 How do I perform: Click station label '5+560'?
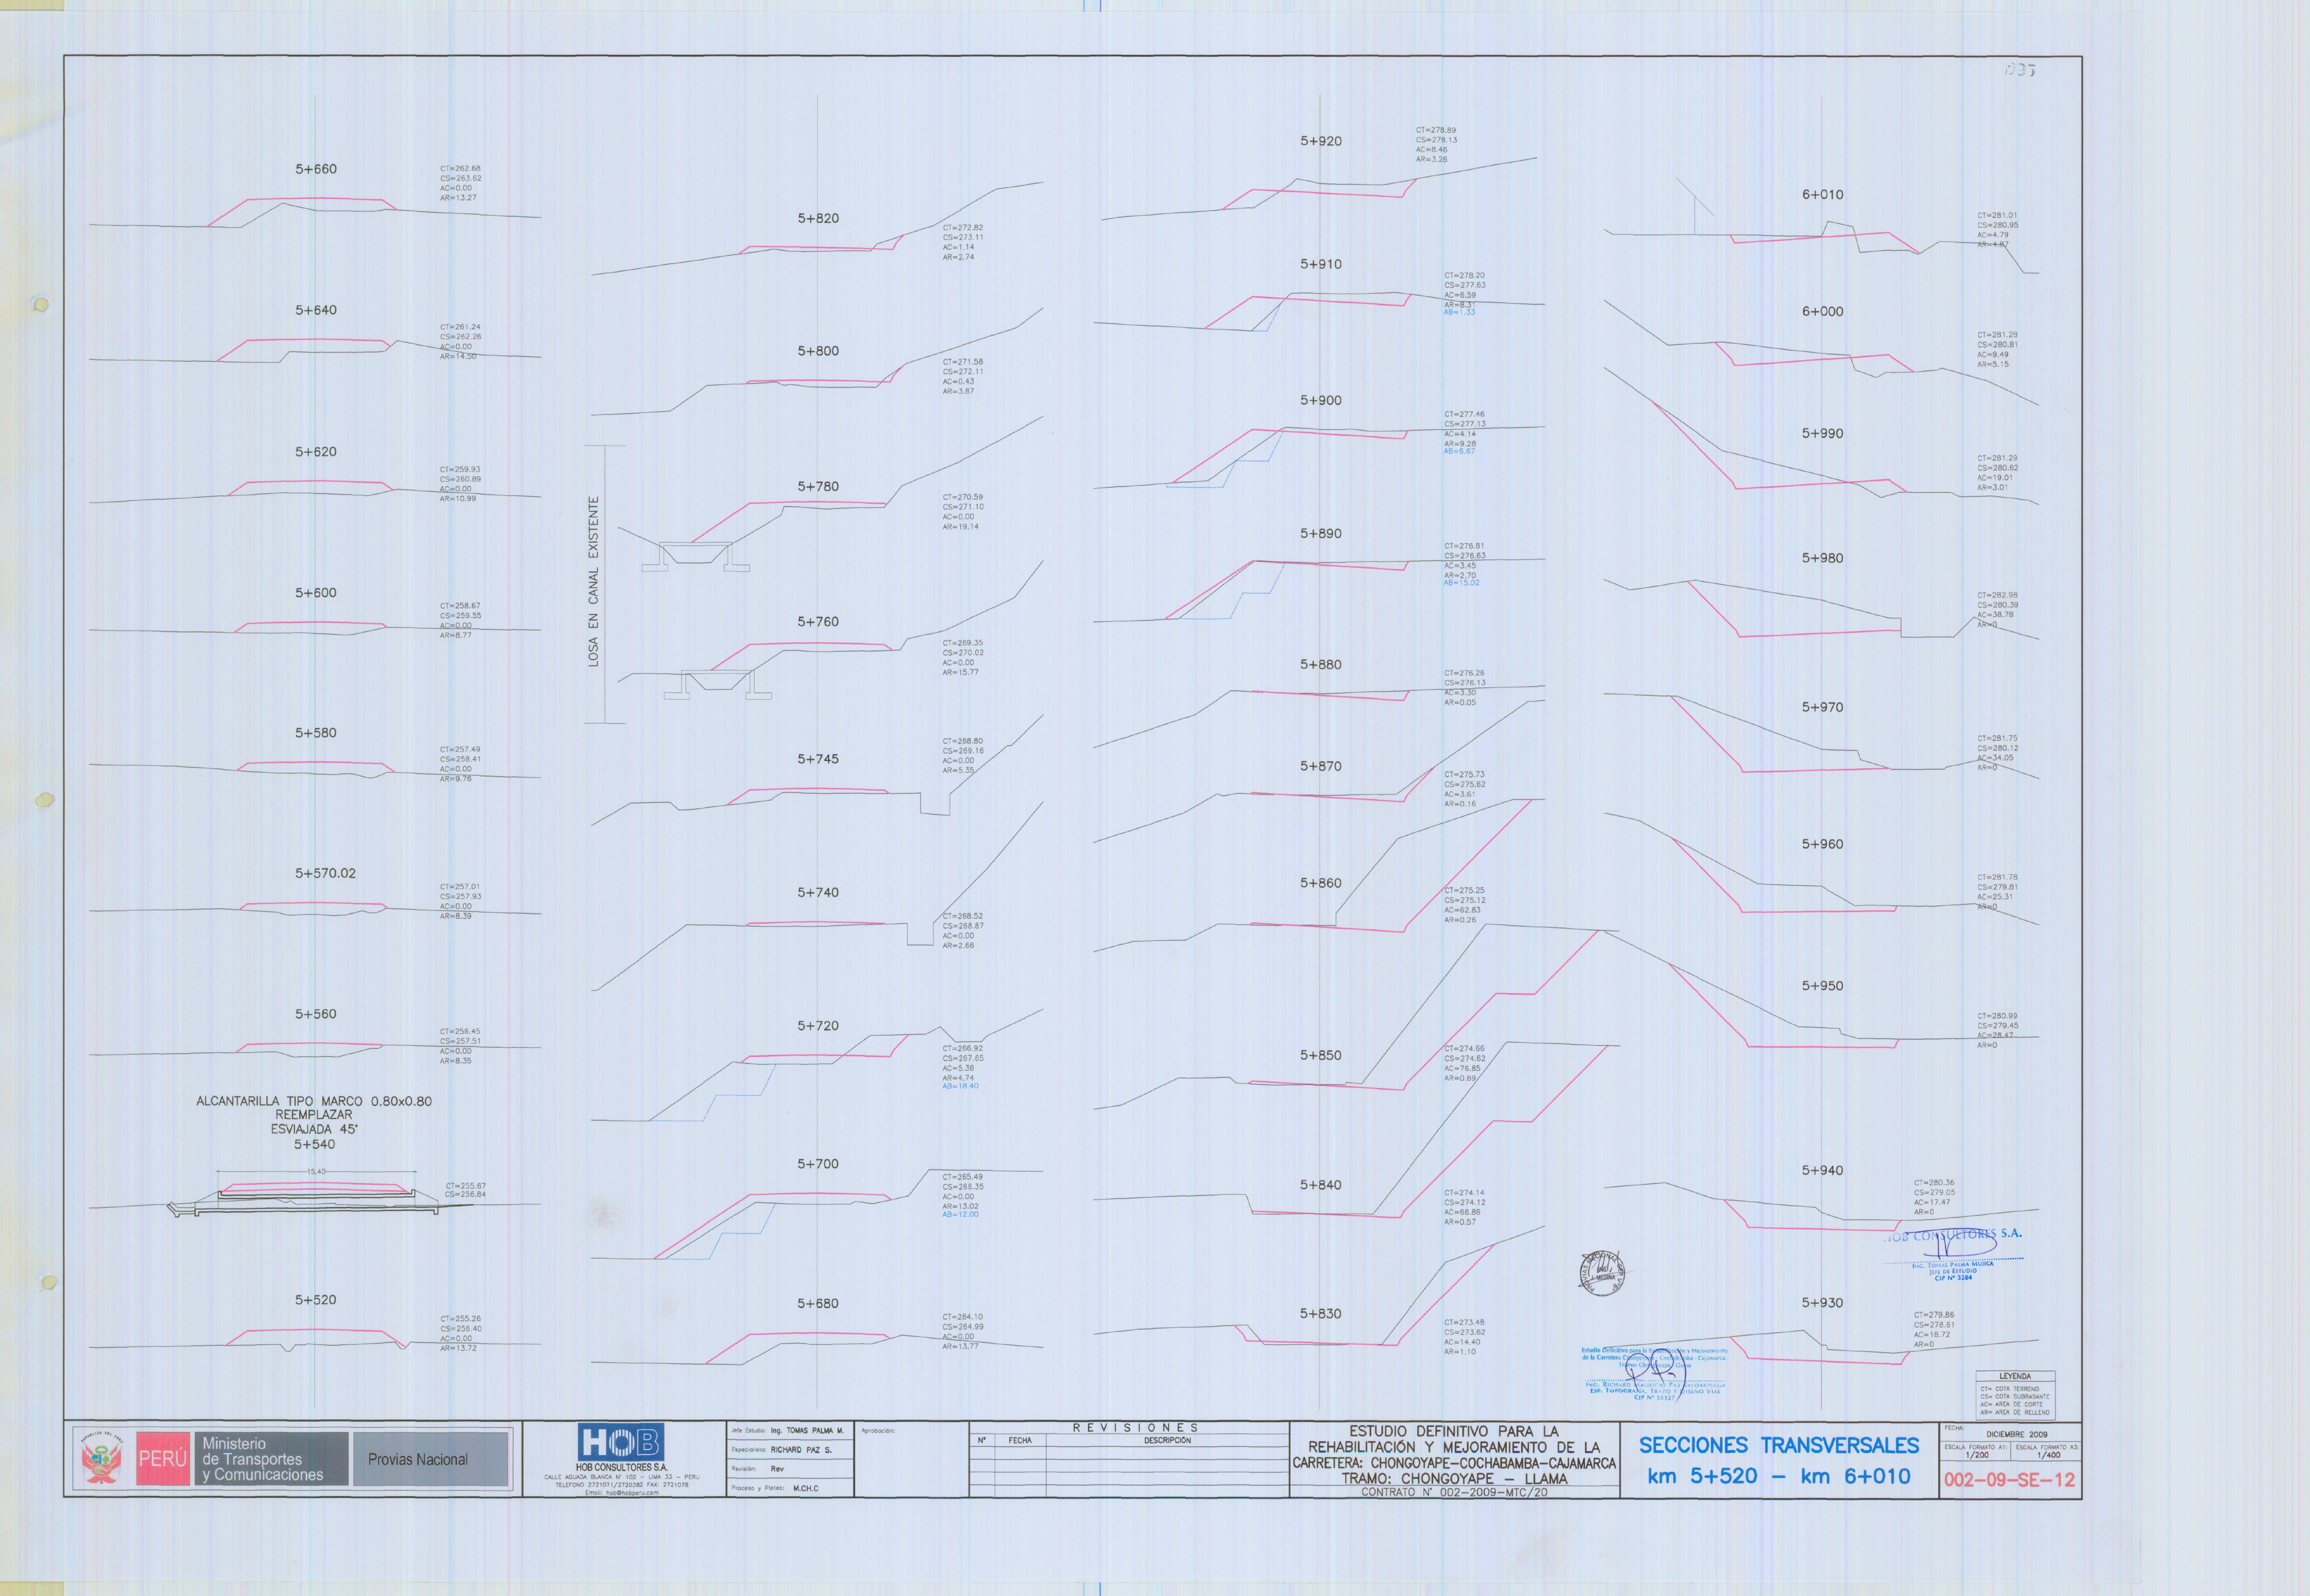pos(316,1014)
